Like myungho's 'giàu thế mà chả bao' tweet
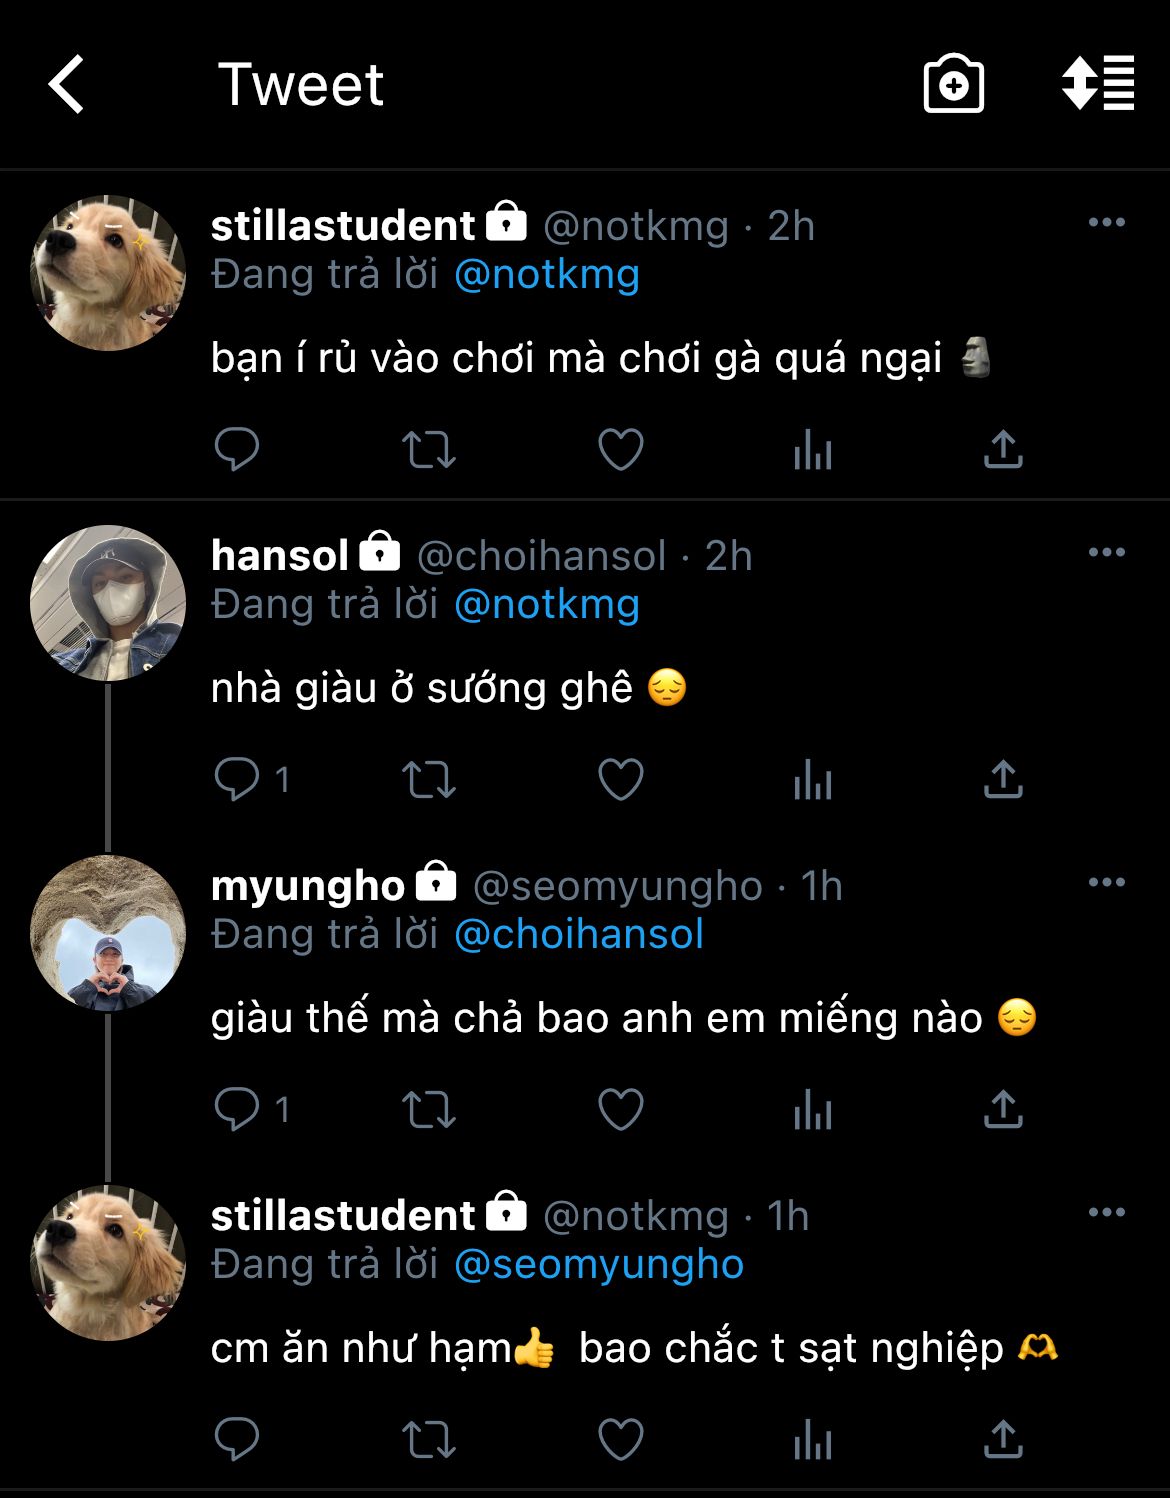The image size is (1170, 1498). point(620,1110)
